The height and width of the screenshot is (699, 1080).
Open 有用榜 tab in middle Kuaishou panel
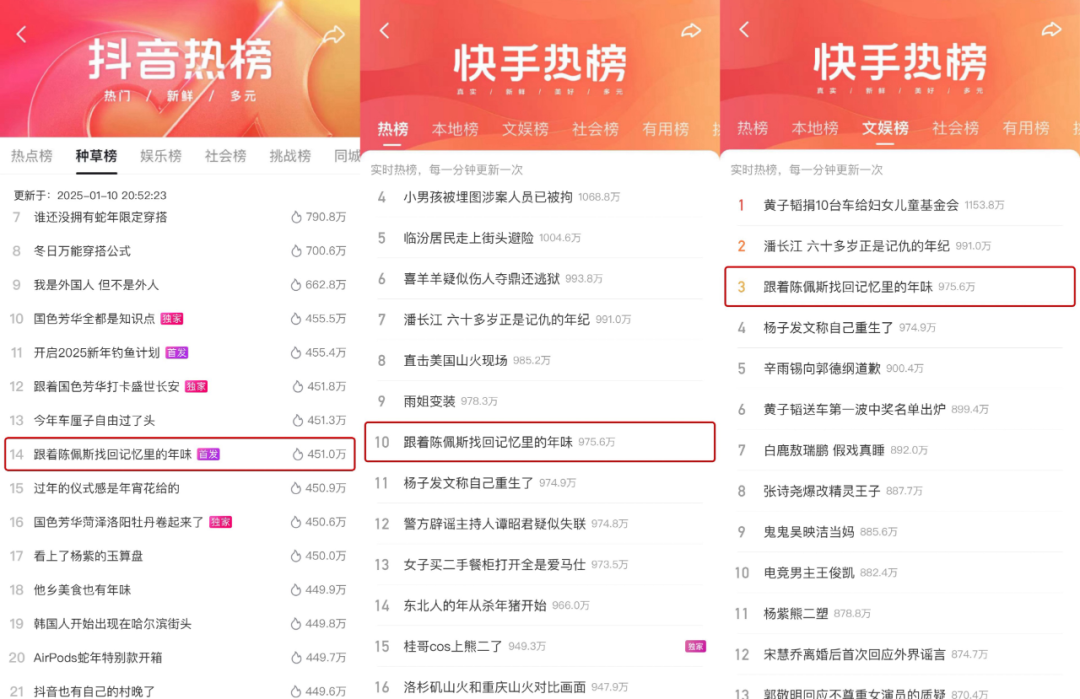tap(666, 129)
